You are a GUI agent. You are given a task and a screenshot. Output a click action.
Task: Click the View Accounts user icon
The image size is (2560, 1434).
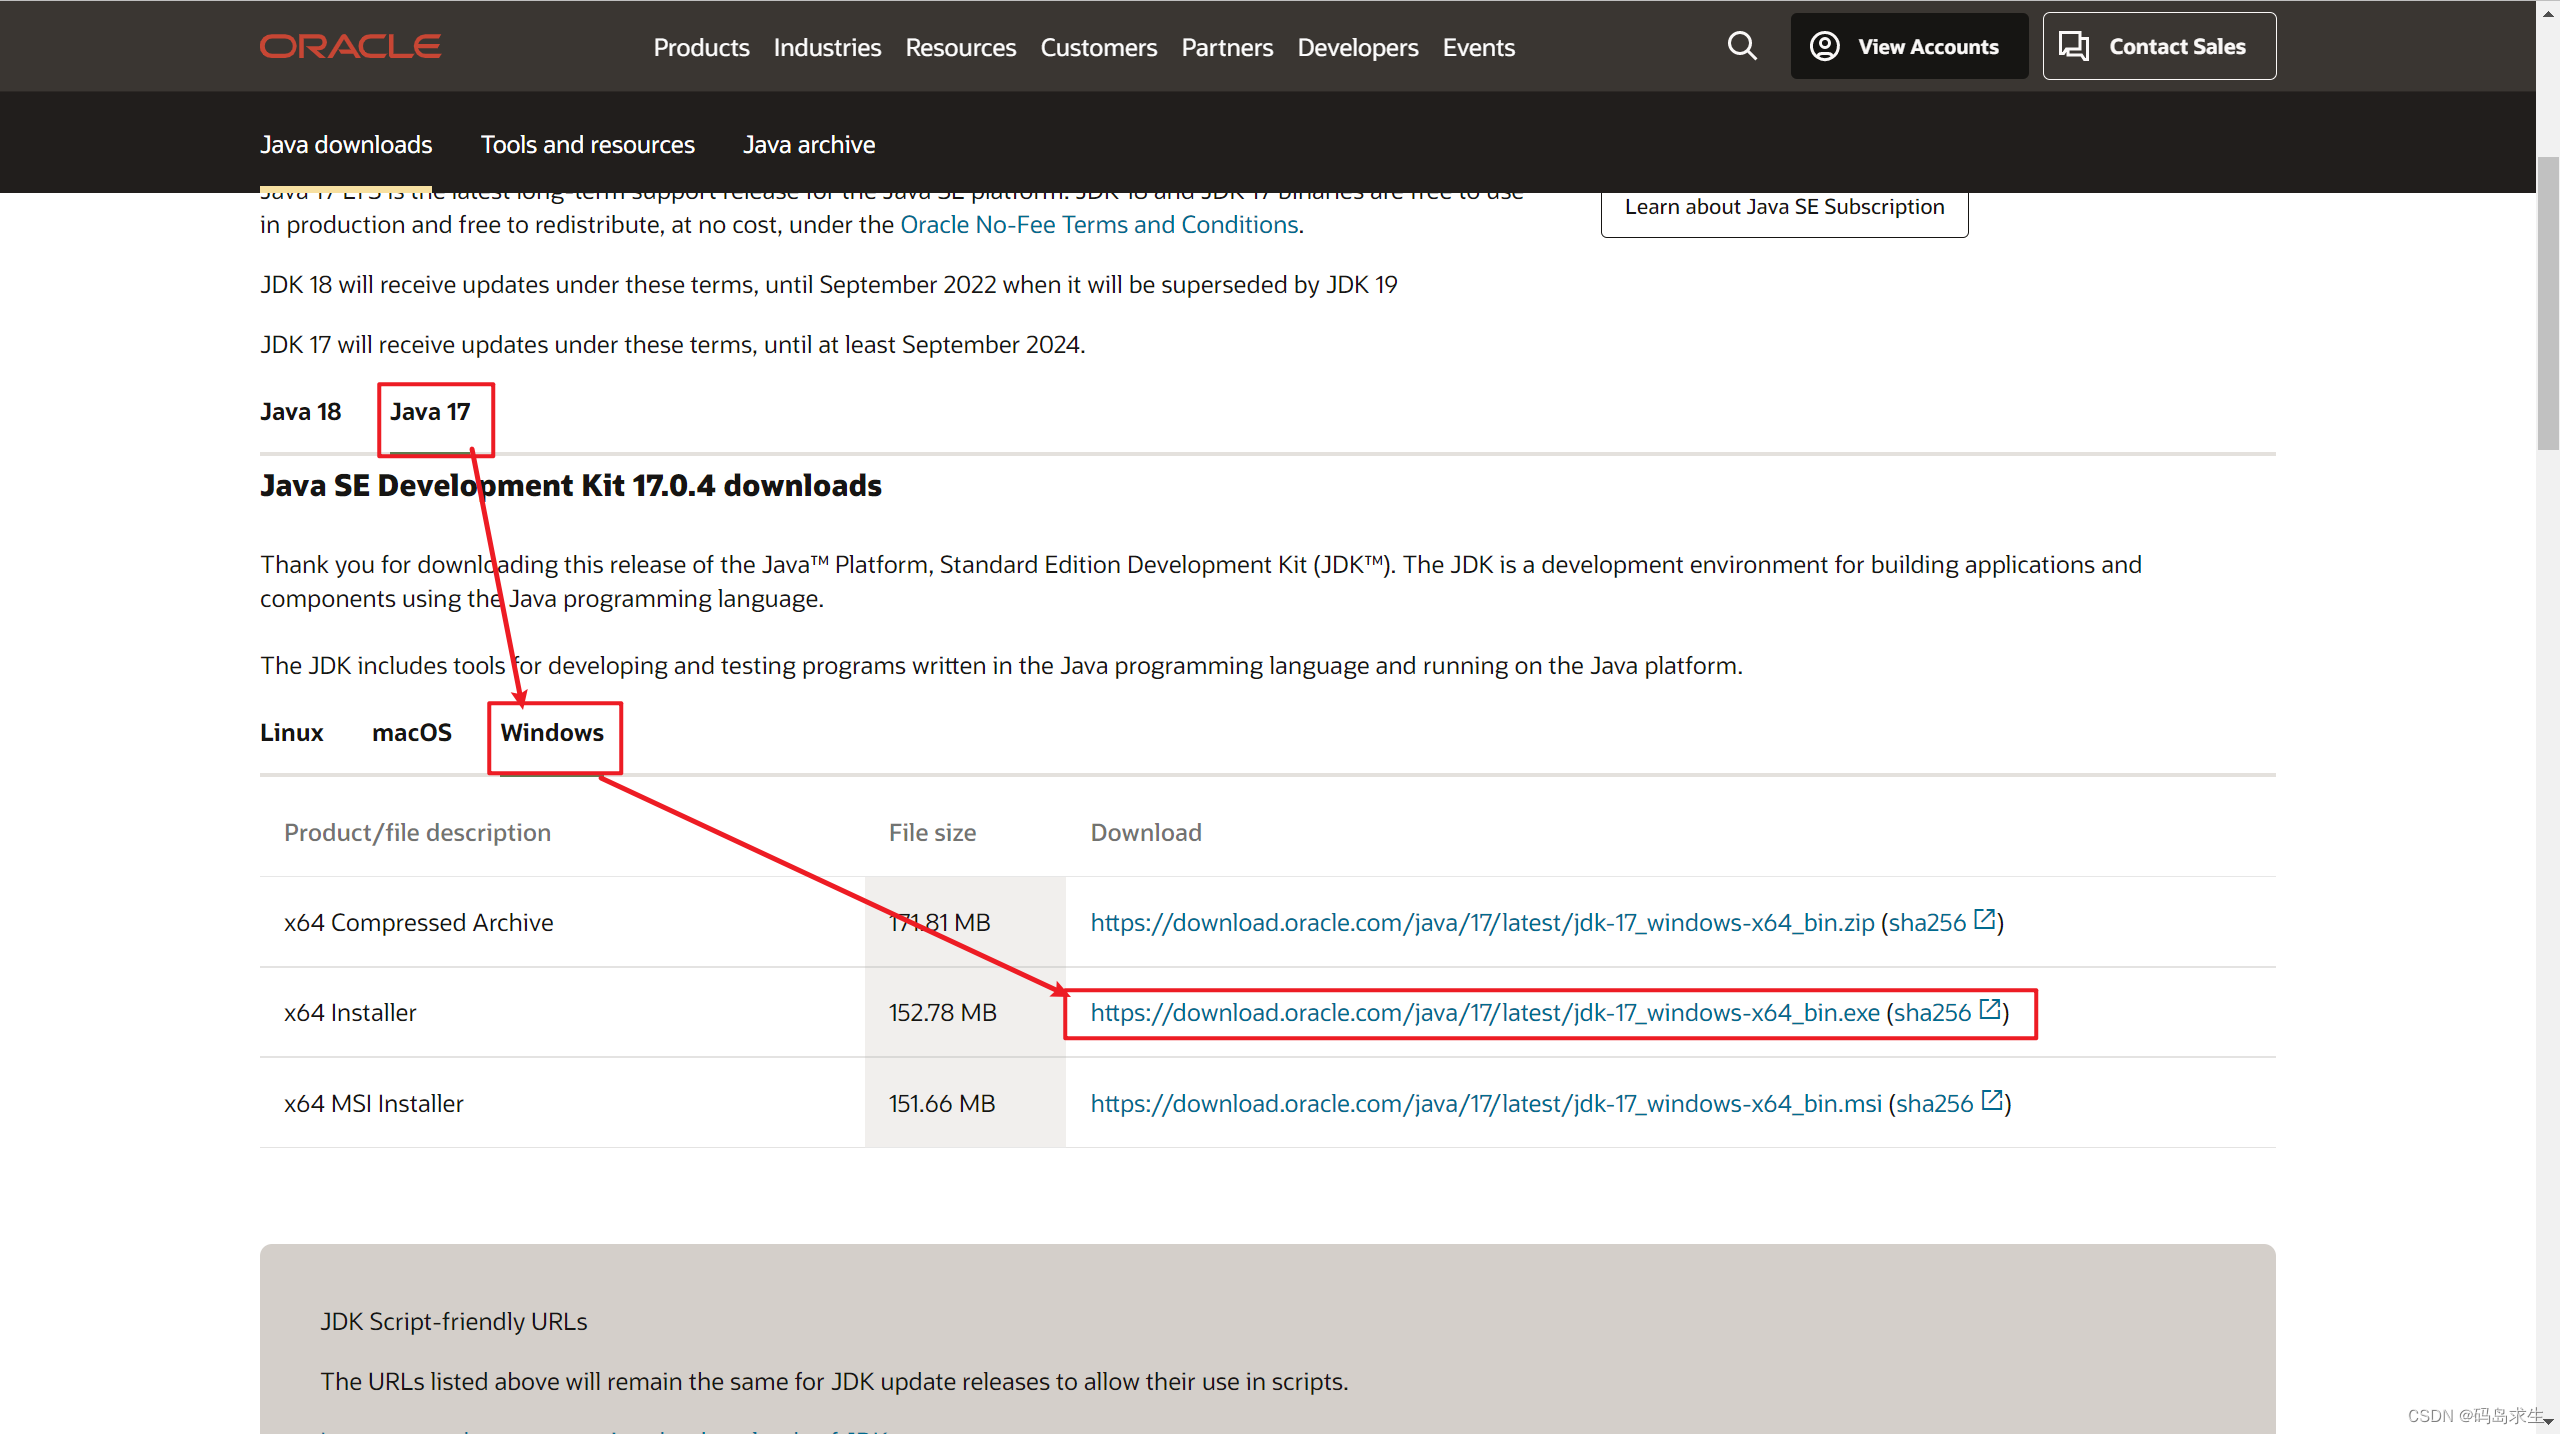click(x=1825, y=47)
